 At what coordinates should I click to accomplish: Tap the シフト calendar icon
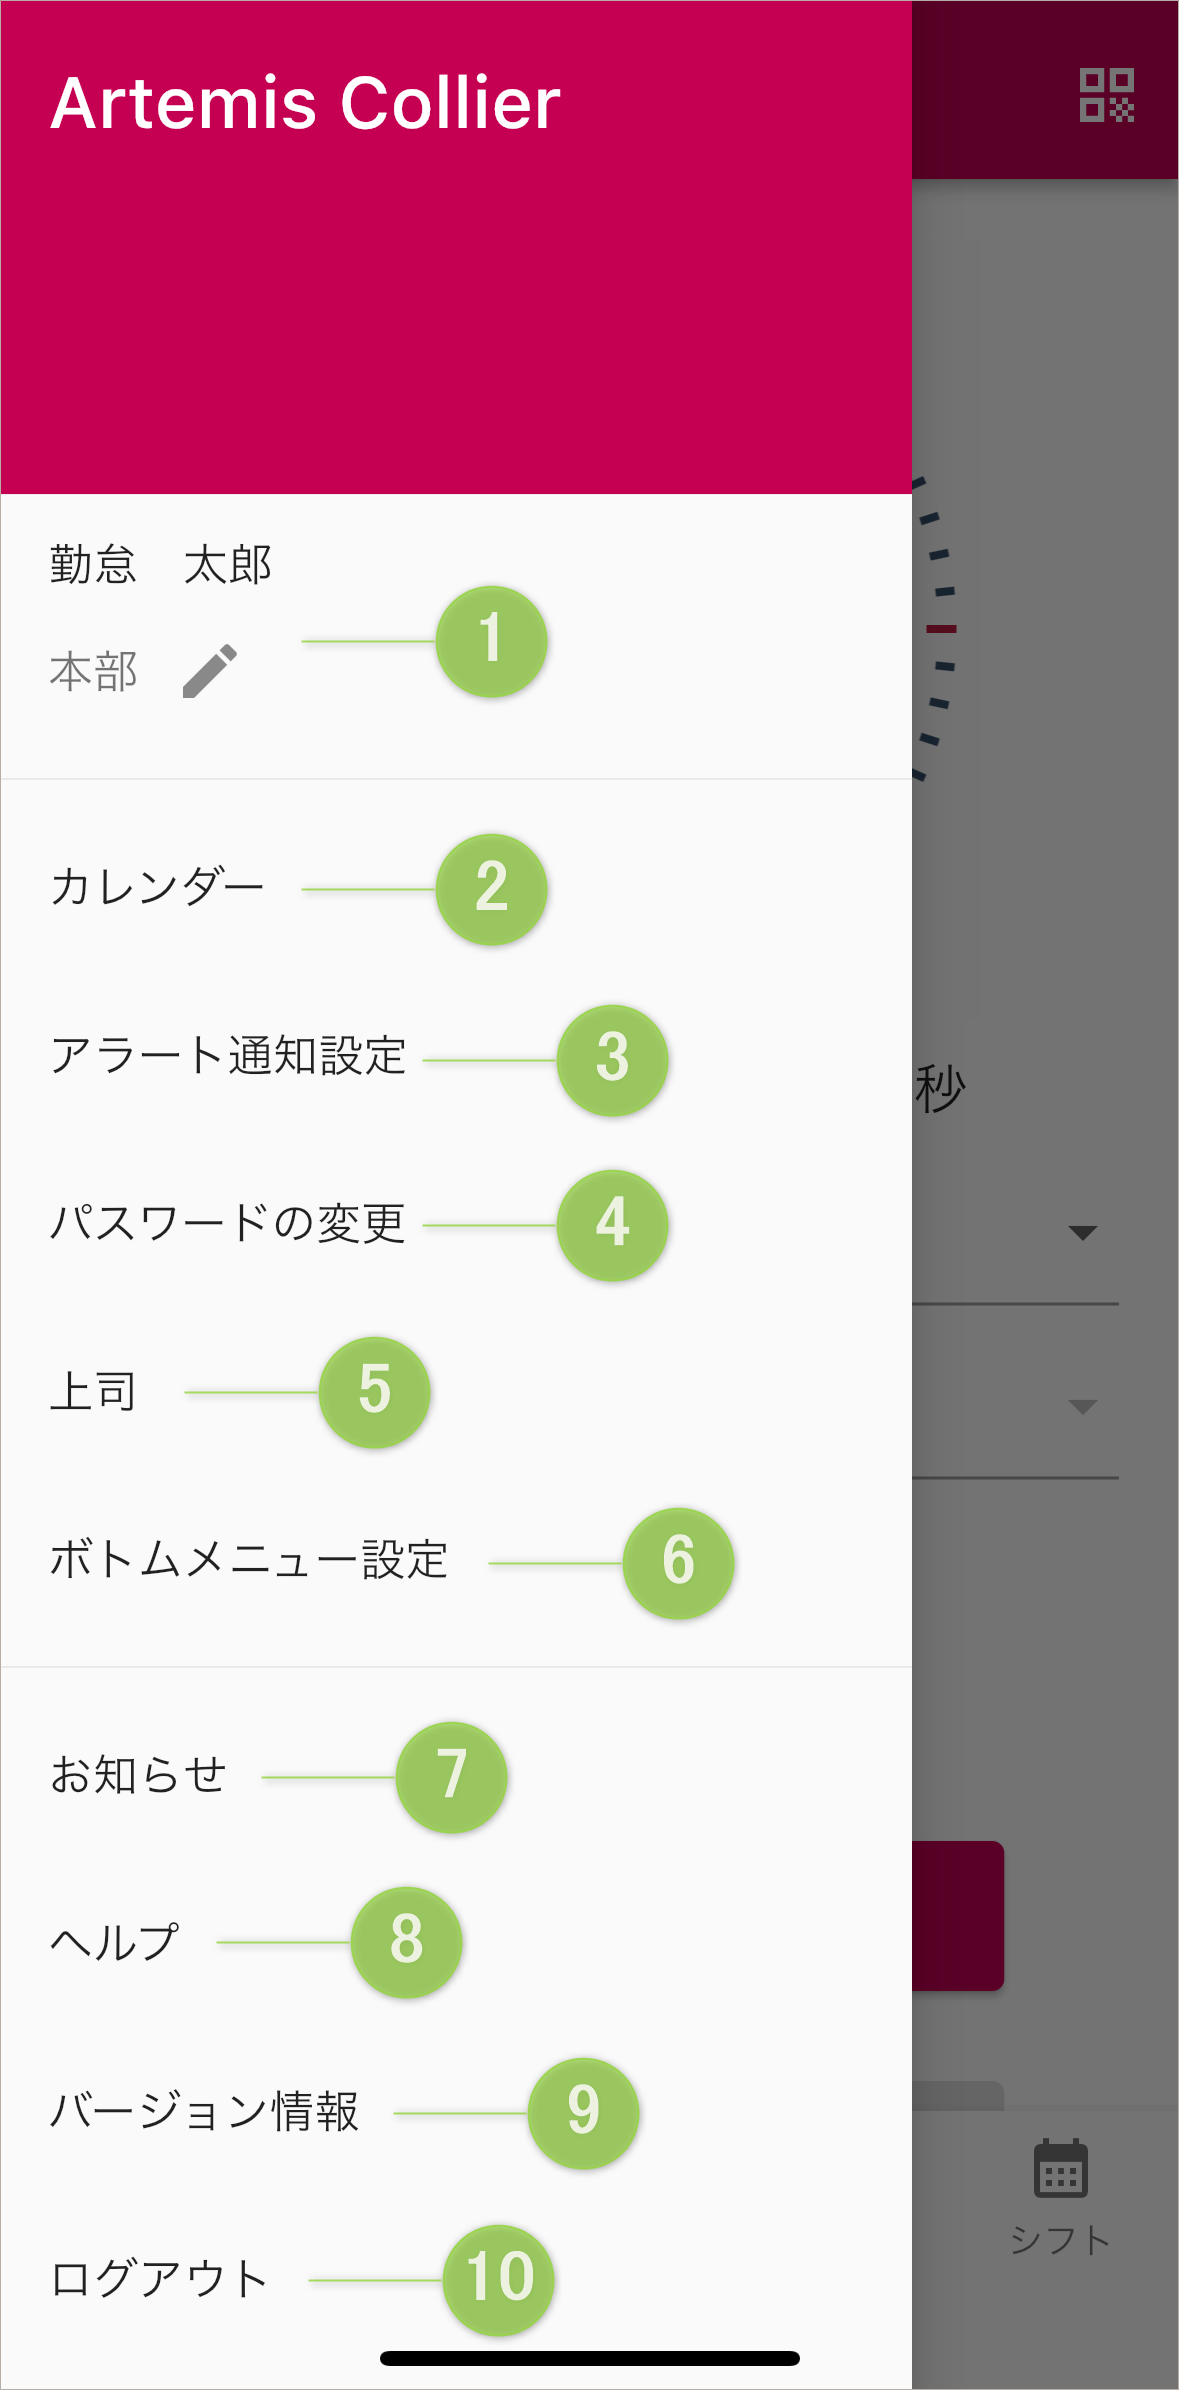click(1060, 2170)
